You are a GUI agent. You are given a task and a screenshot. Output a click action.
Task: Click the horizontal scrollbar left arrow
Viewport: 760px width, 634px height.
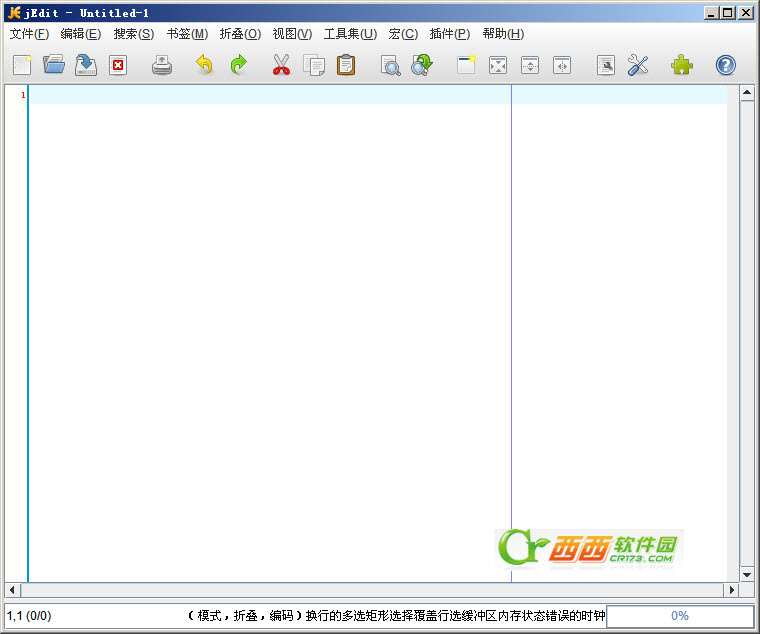pyautogui.click(x=13, y=590)
